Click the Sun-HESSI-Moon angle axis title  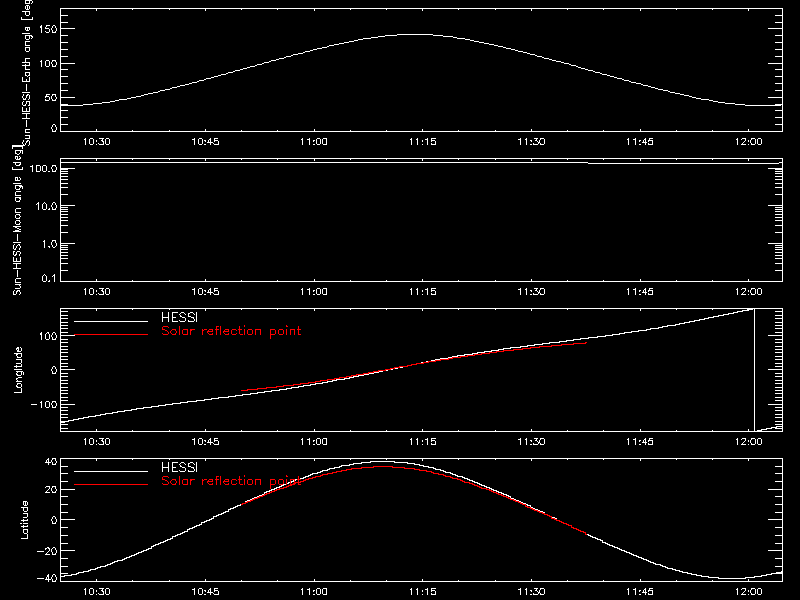[17, 220]
